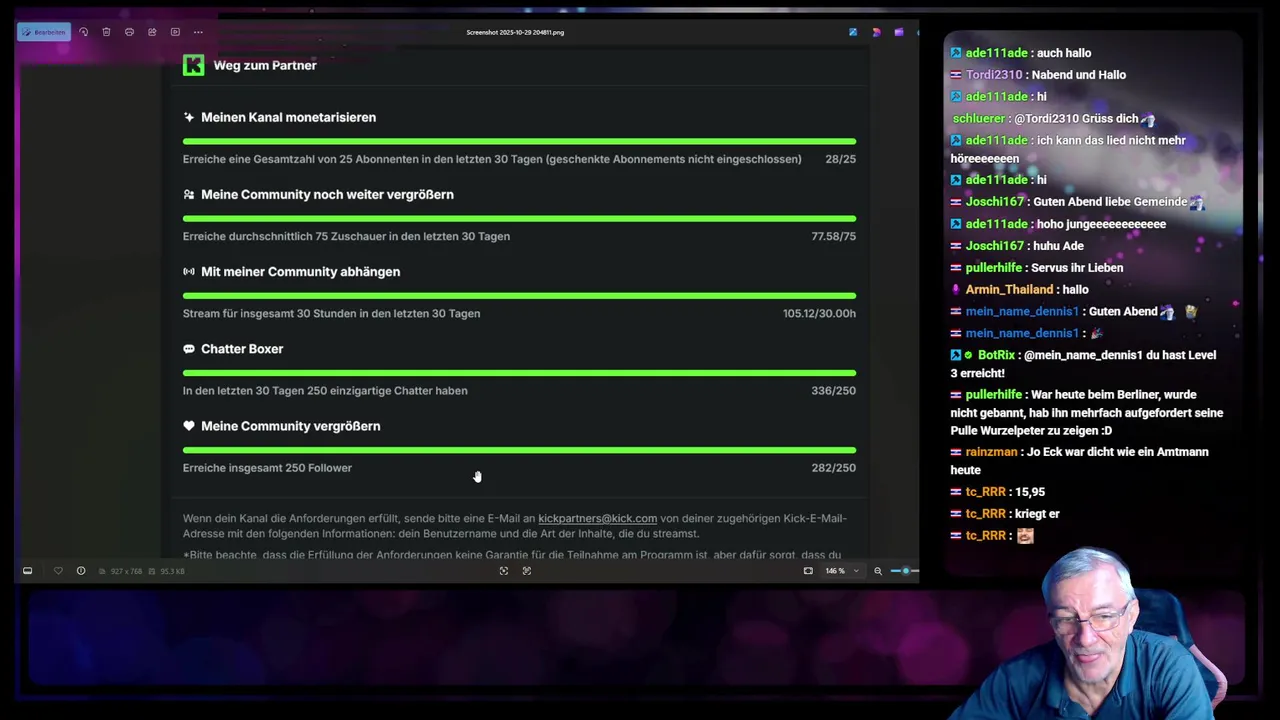Click the Weg zum Partner heading

pos(265,65)
